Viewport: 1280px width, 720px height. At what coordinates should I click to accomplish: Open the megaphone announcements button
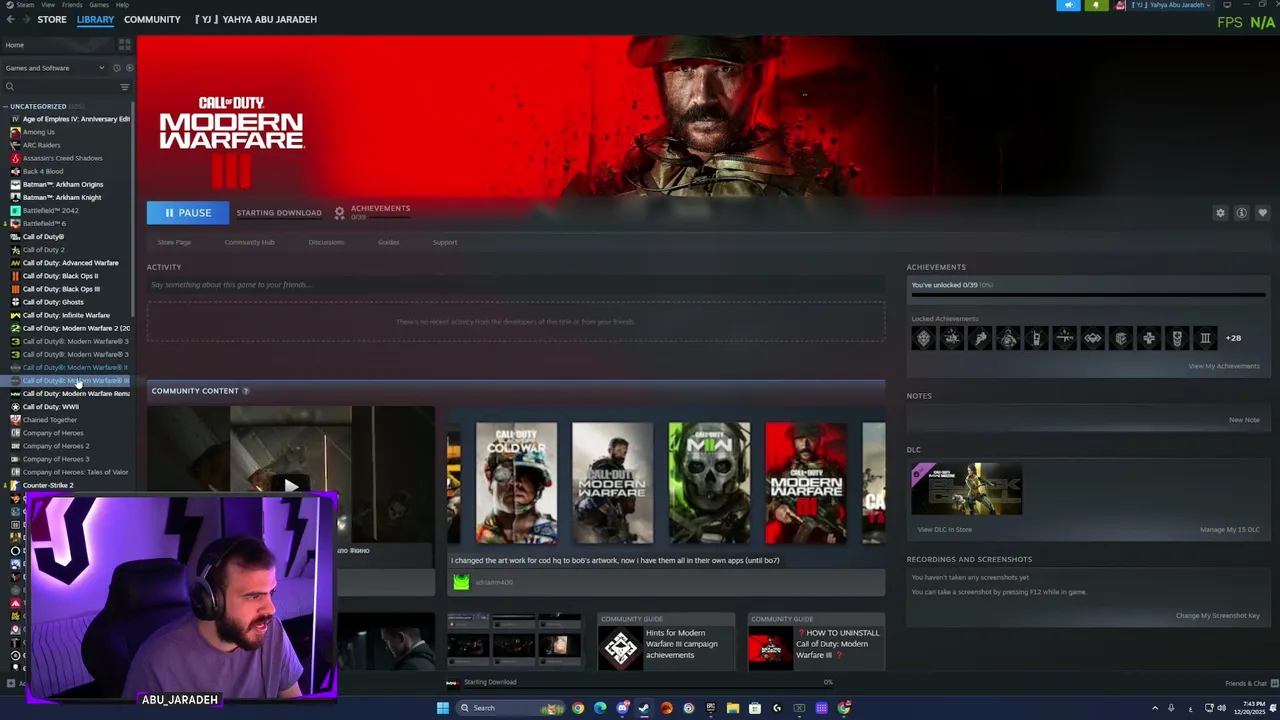click(1068, 5)
